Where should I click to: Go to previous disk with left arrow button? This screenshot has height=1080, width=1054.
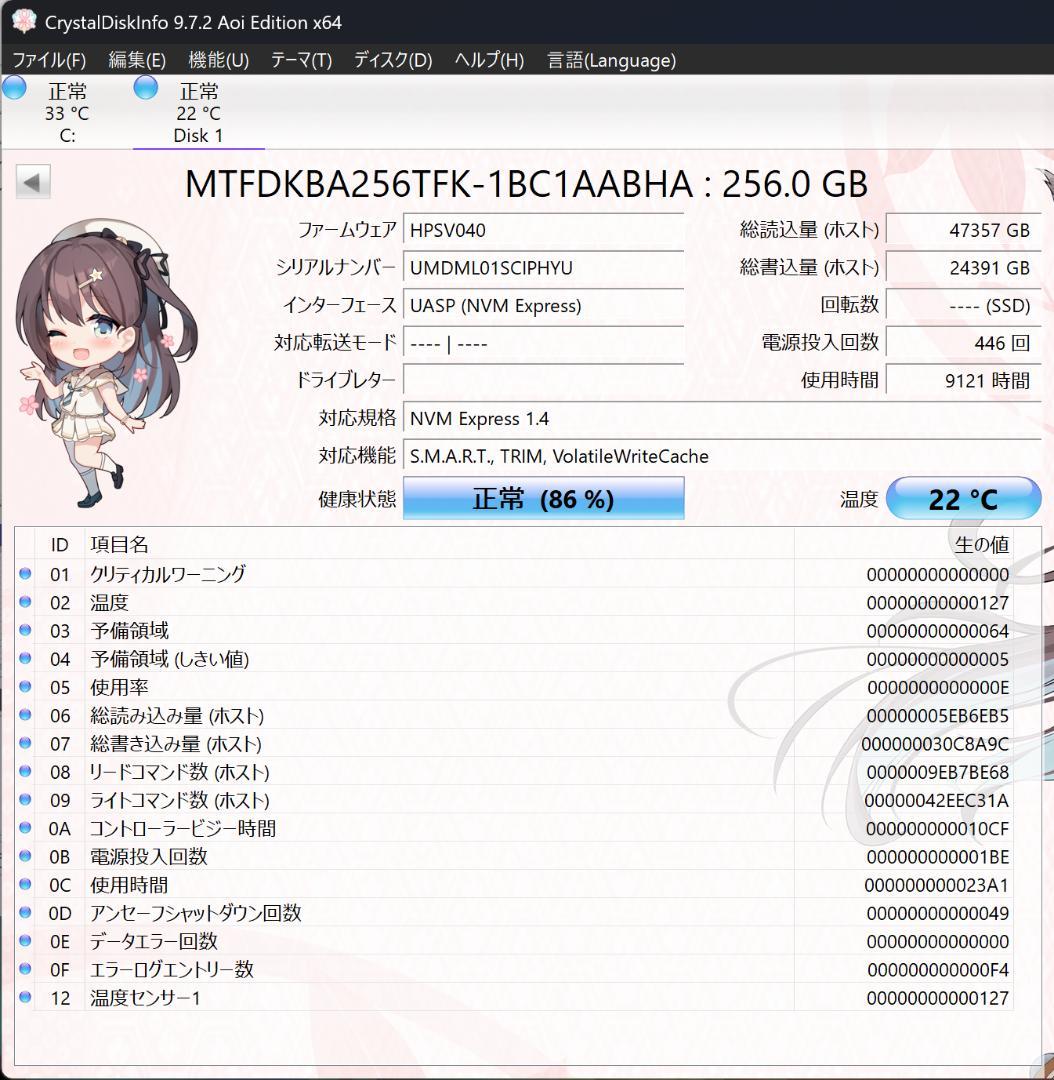(32, 182)
